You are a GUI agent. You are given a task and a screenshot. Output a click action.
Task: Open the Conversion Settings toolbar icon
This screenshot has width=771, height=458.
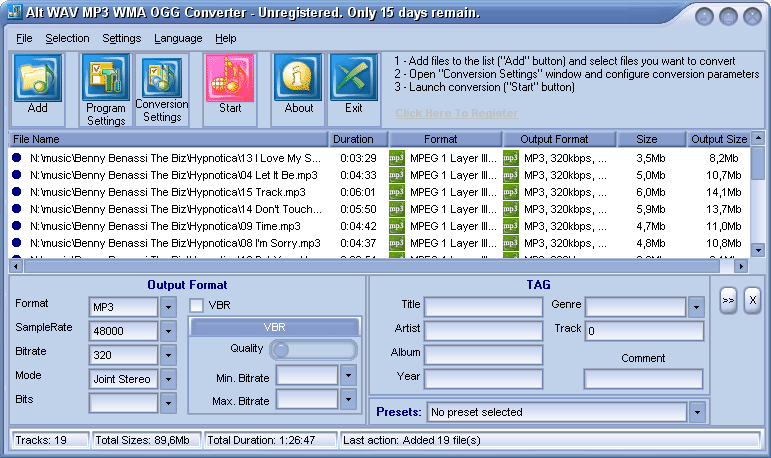162,77
